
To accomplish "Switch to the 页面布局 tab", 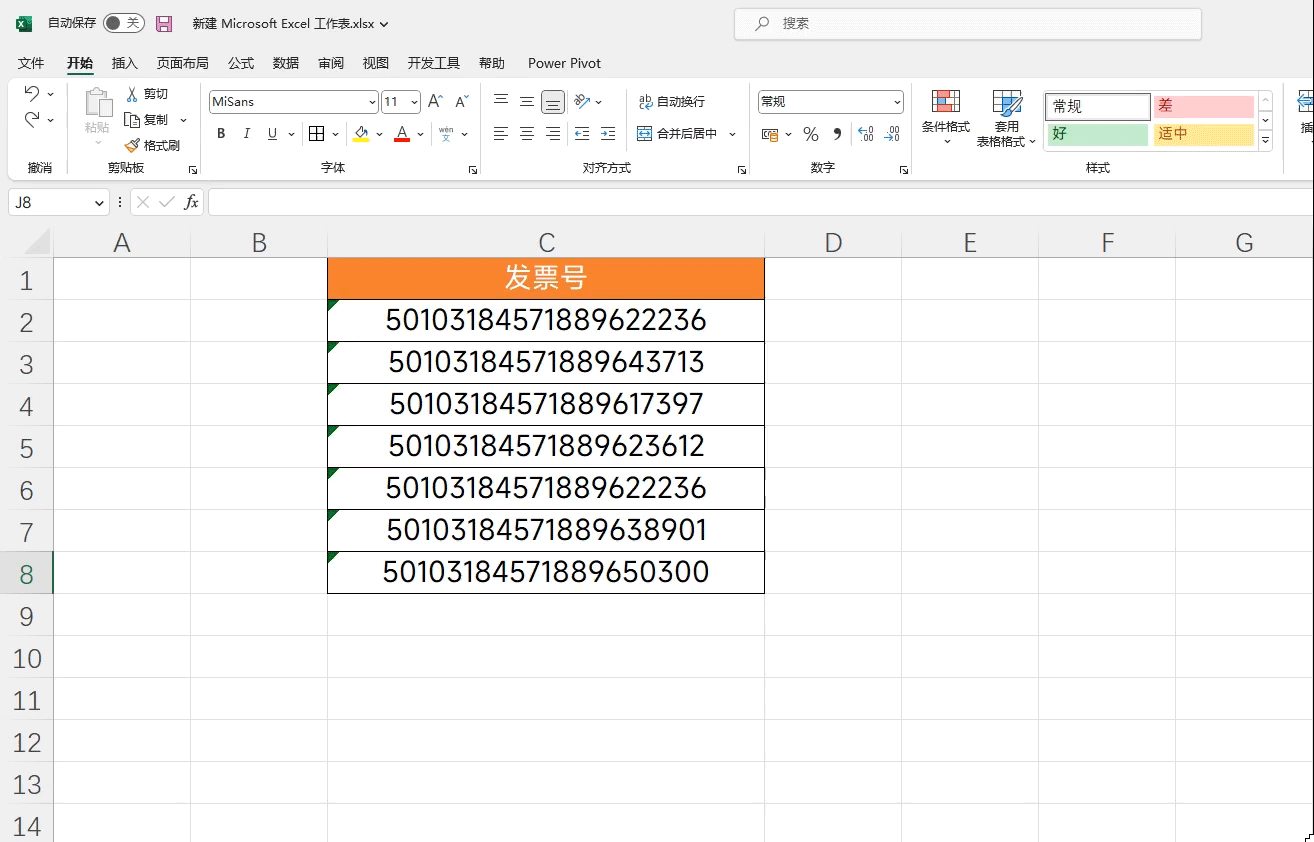I will 183,63.
